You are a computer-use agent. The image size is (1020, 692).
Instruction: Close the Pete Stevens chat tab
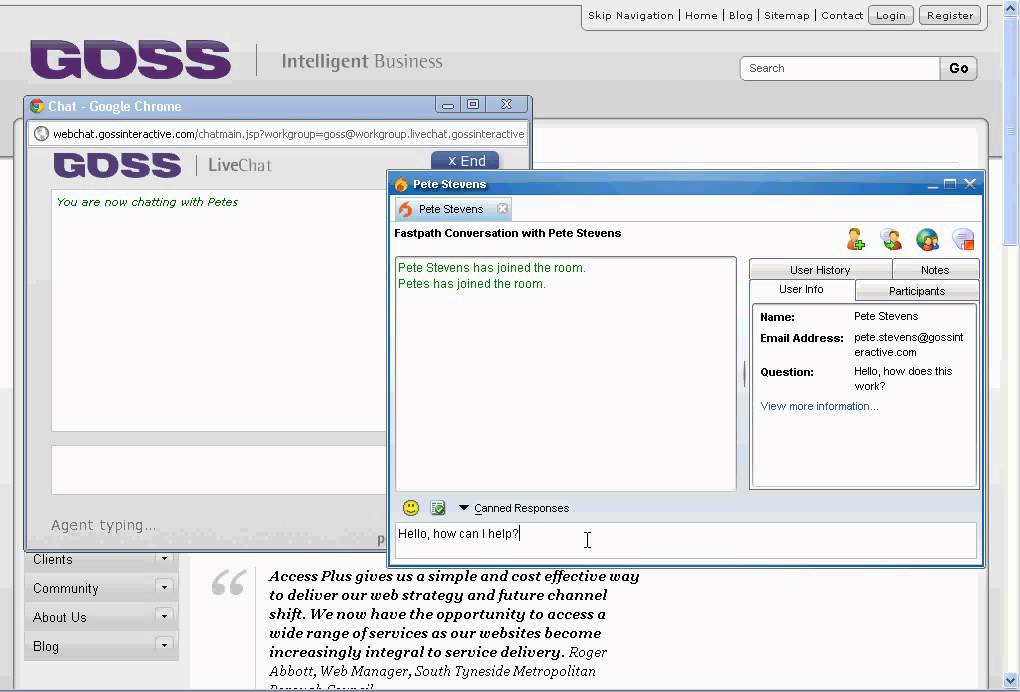click(502, 208)
